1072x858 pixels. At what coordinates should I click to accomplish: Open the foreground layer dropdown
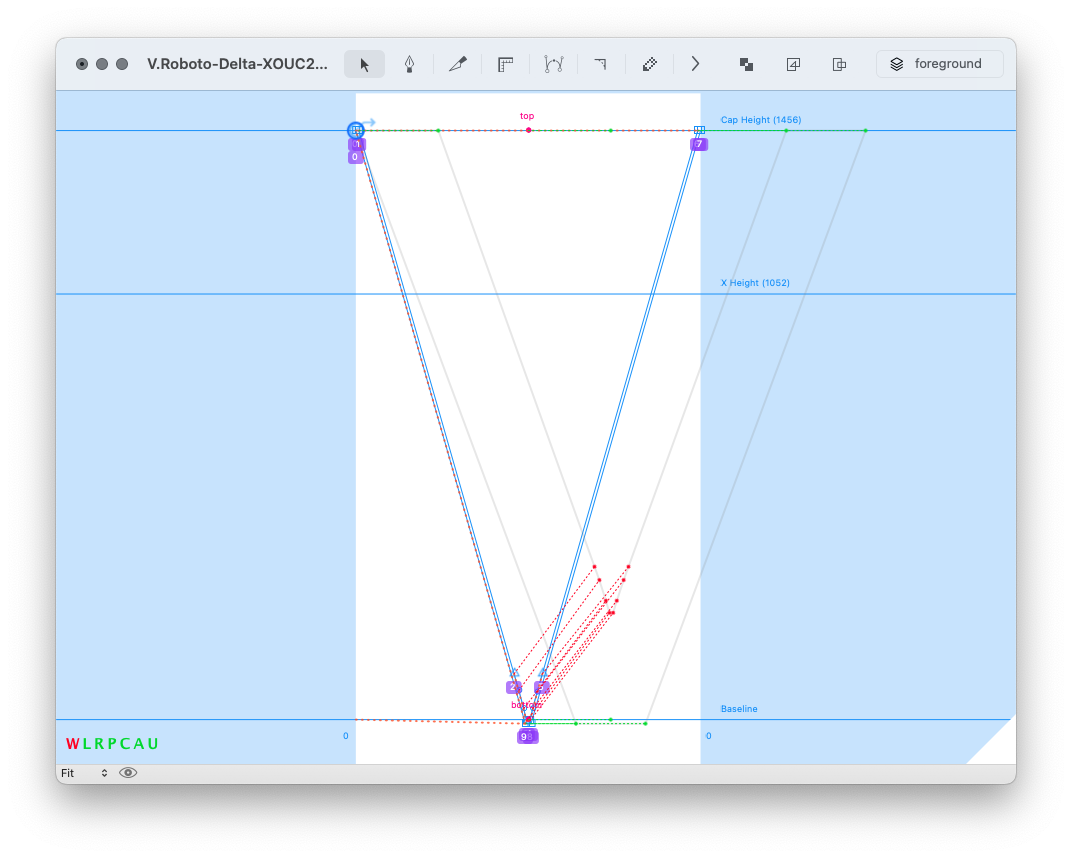coord(939,64)
